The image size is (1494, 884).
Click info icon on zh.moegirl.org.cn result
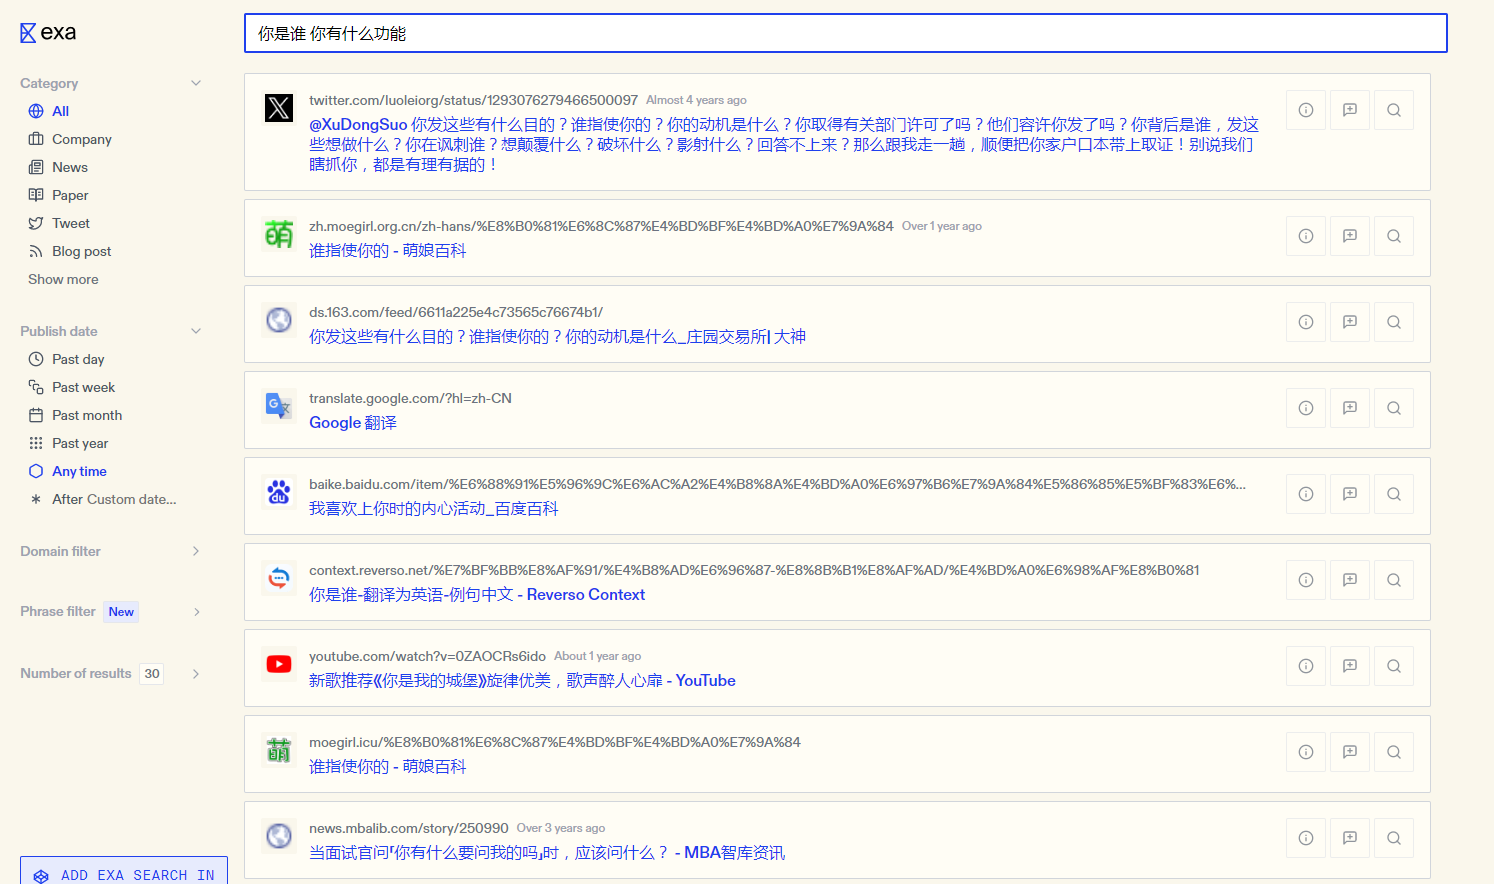click(1306, 236)
